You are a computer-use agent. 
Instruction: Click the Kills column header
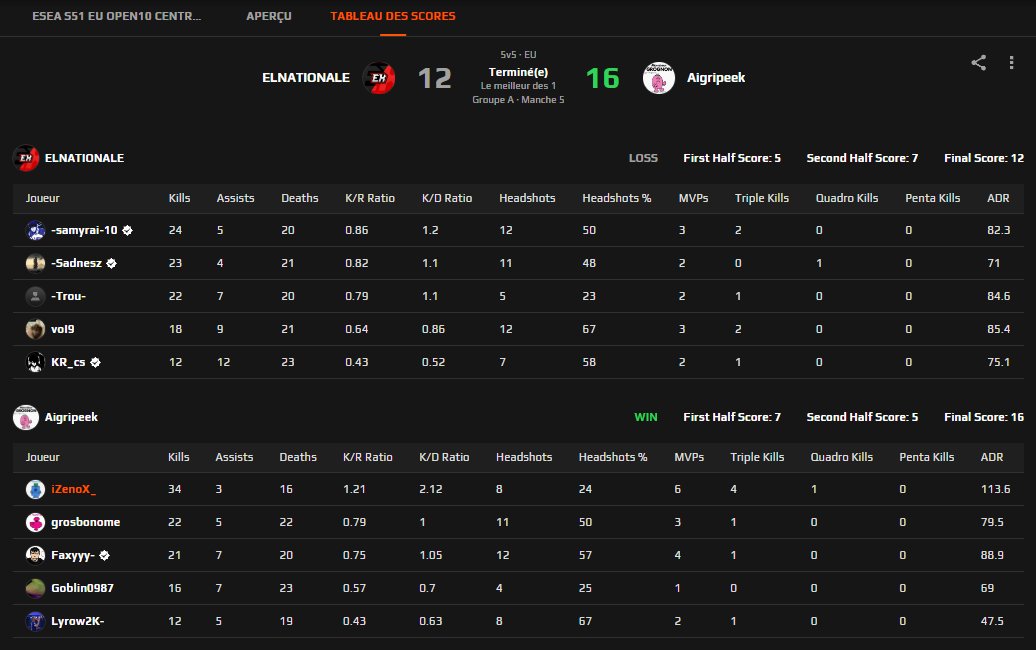coord(179,198)
